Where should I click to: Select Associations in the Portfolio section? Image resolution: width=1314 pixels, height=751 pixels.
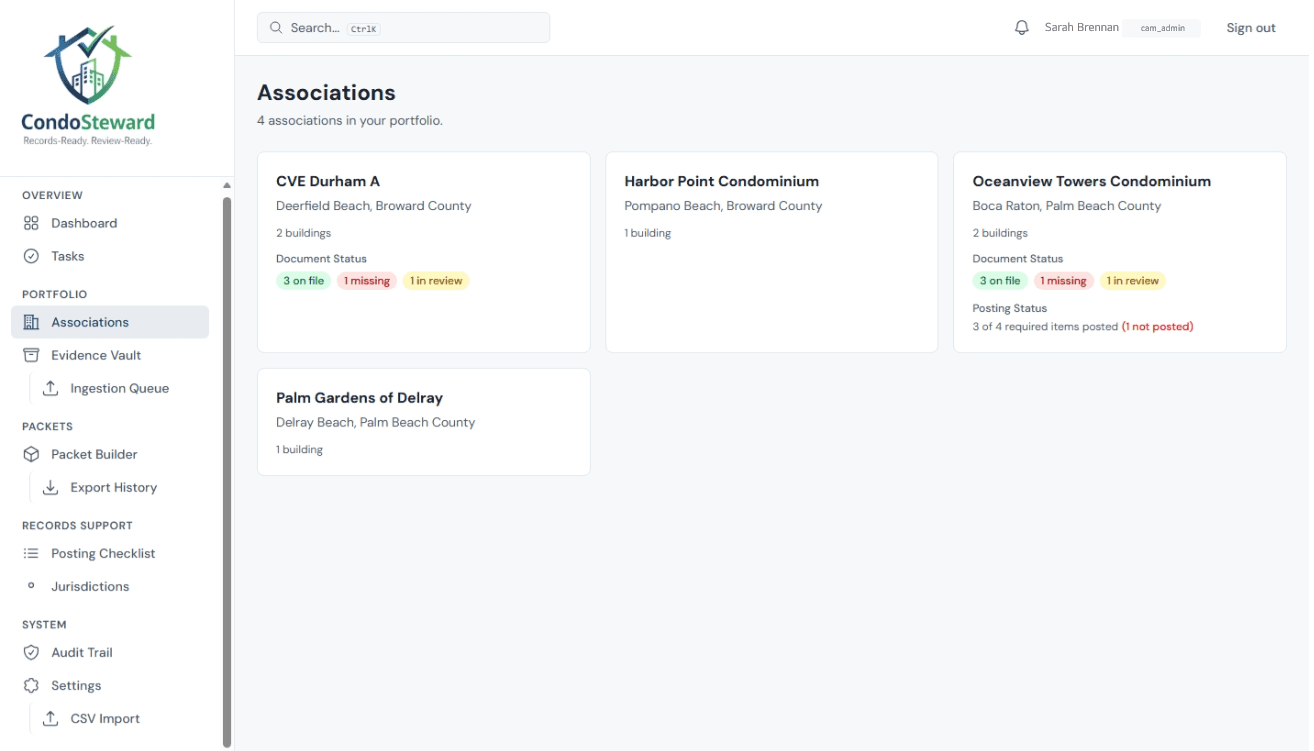pos(92,321)
